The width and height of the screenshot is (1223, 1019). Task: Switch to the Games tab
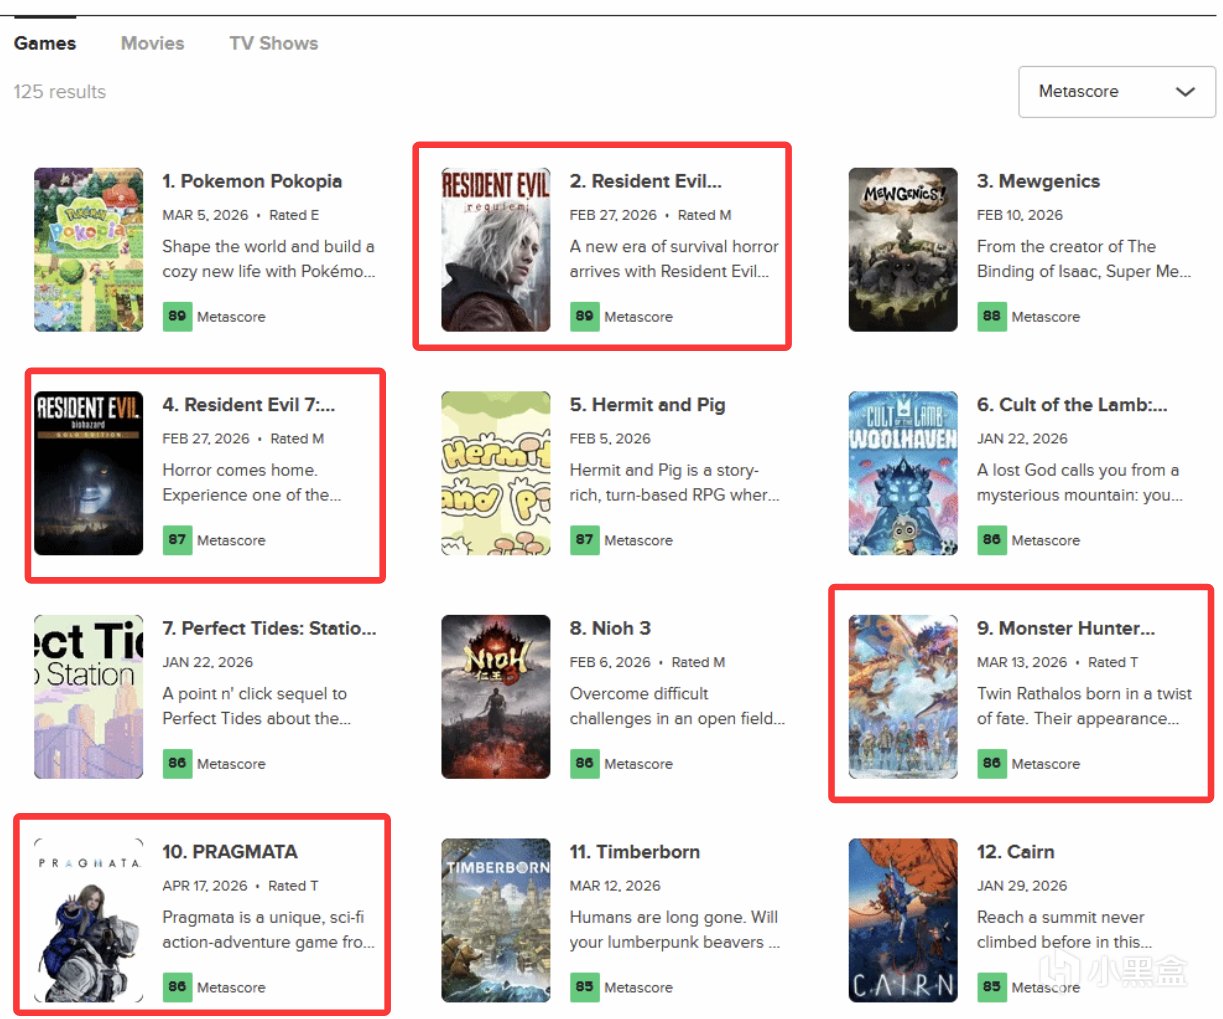45,43
